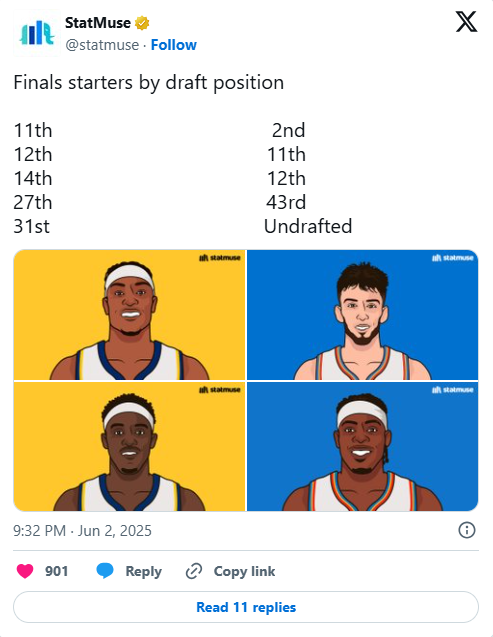Open bottom-left yellow player image
This screenshot has height=637, width=493.
point(130,446)
